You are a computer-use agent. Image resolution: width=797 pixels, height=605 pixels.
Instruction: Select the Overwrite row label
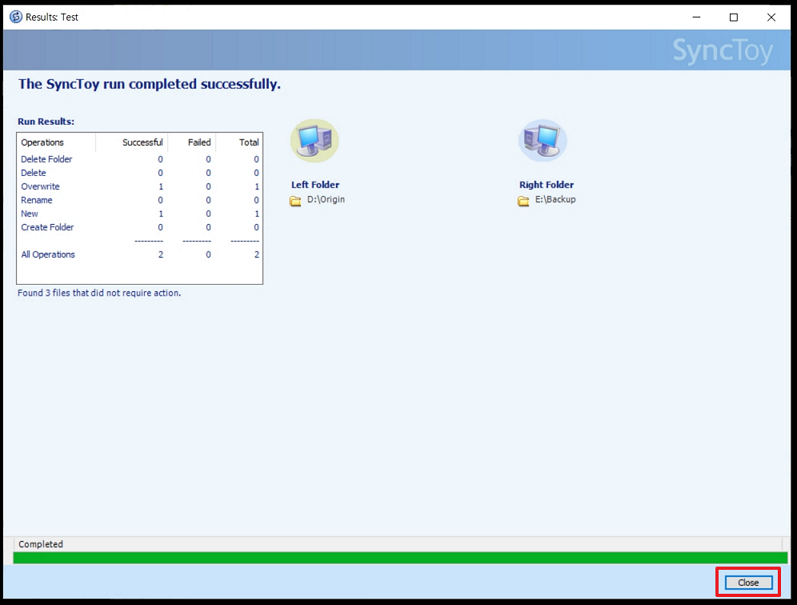click(x=40, y=187)
